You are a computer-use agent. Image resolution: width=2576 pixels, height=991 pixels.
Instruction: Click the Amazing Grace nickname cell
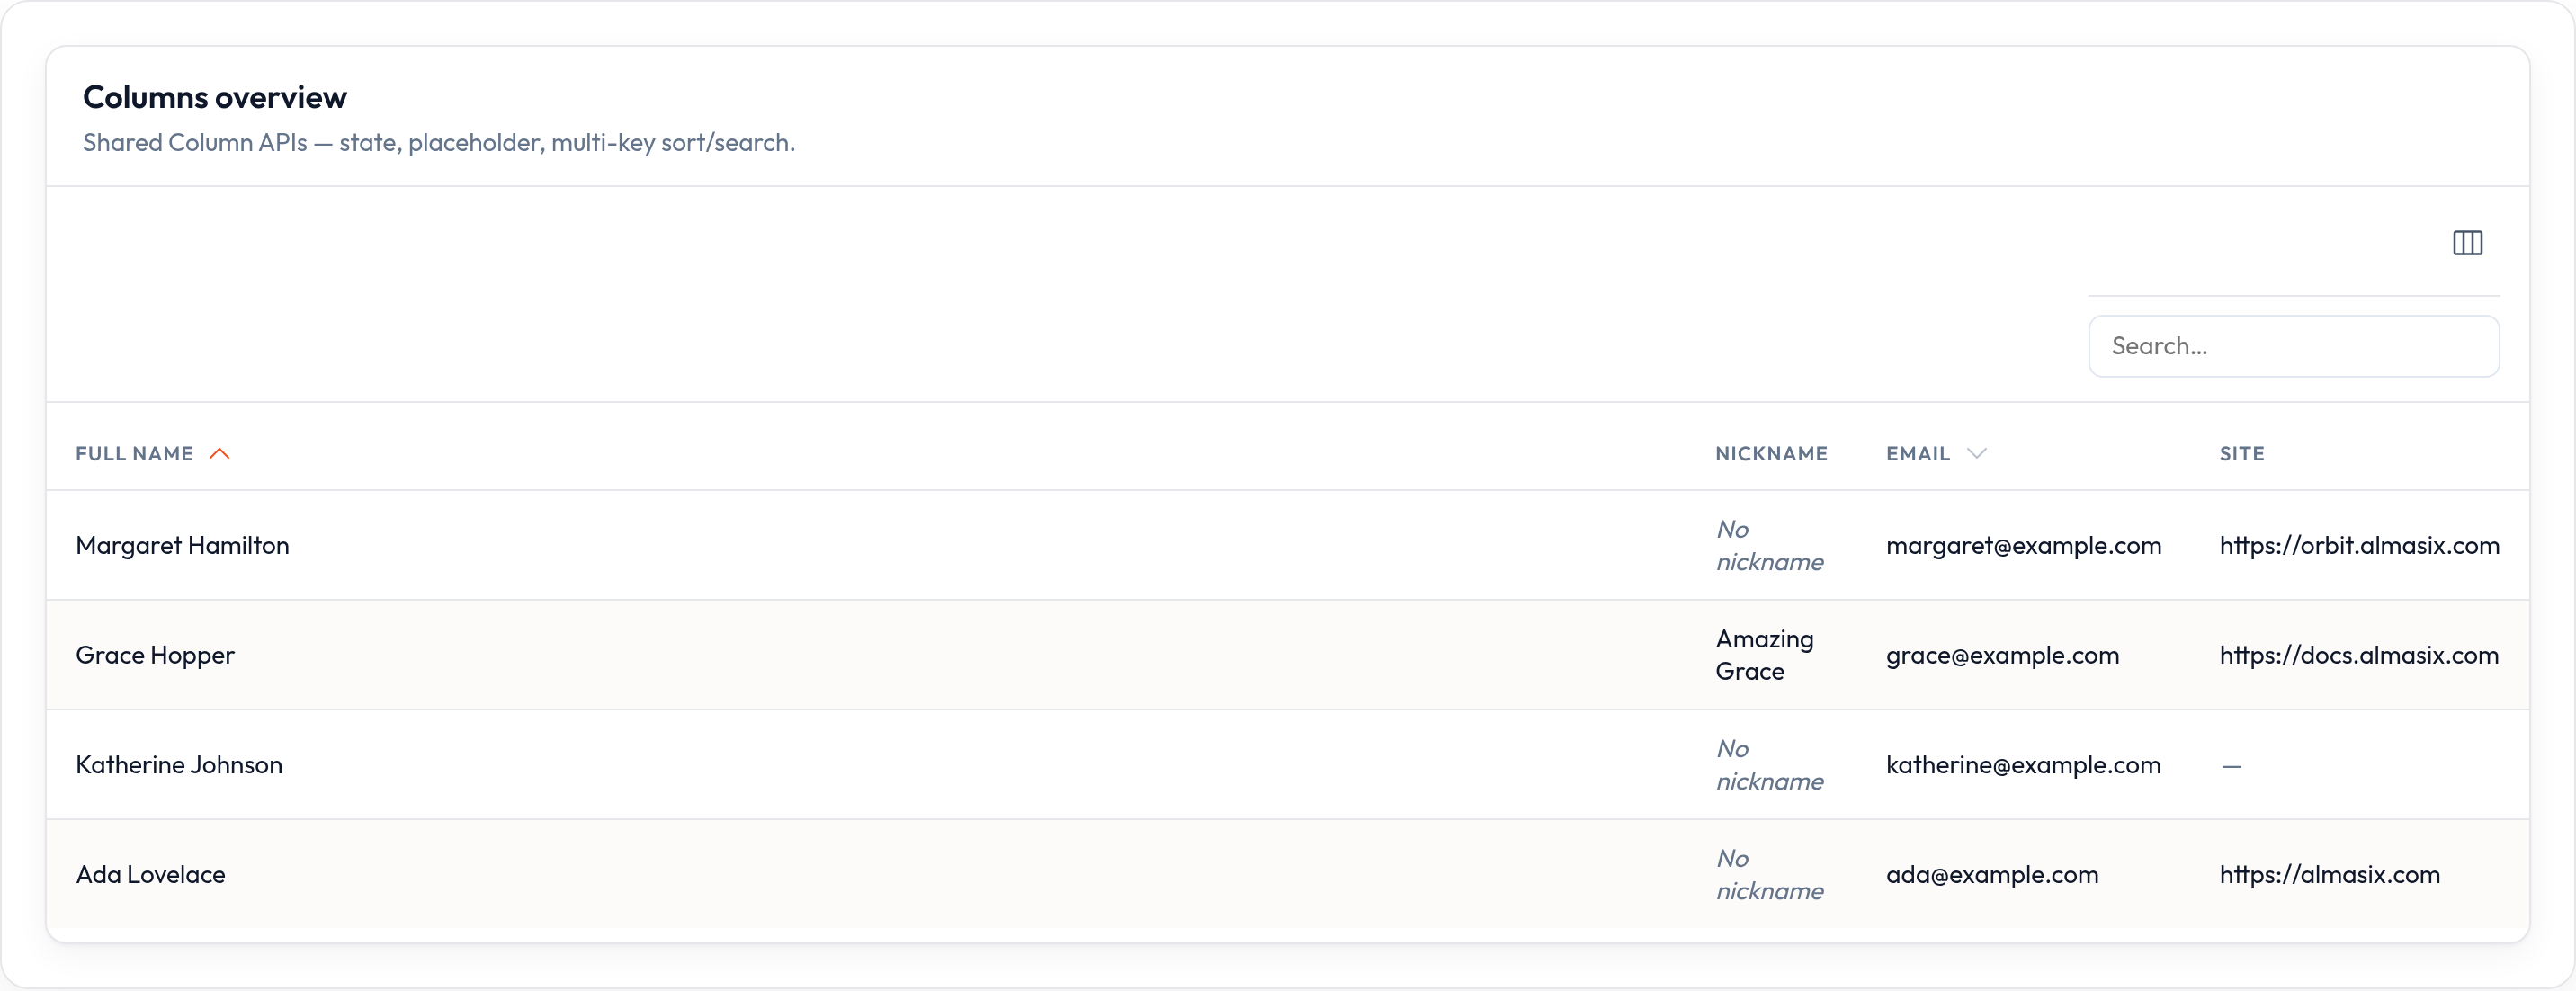pos(1764,655)
